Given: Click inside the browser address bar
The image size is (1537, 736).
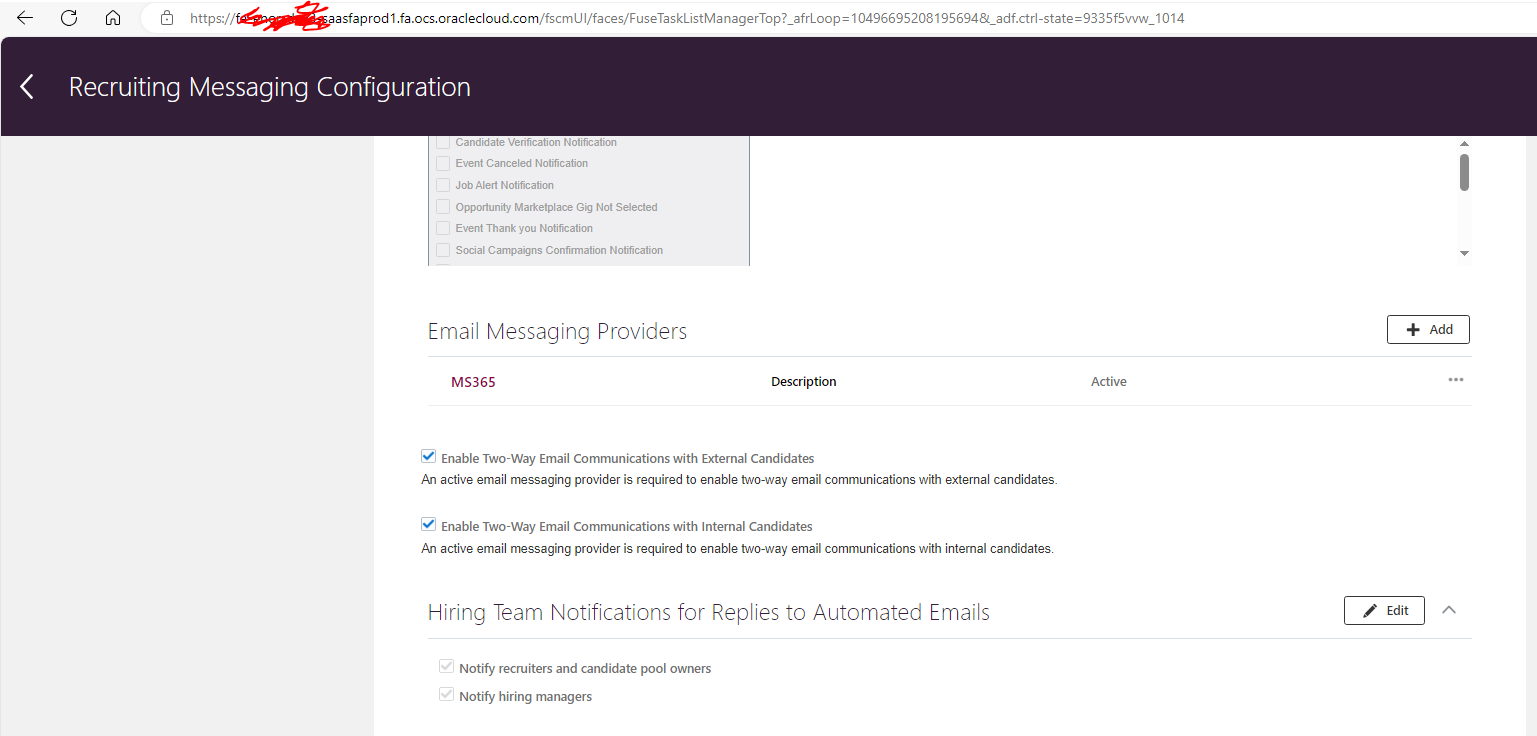Looking at the screenshot, I should point(600,17).
